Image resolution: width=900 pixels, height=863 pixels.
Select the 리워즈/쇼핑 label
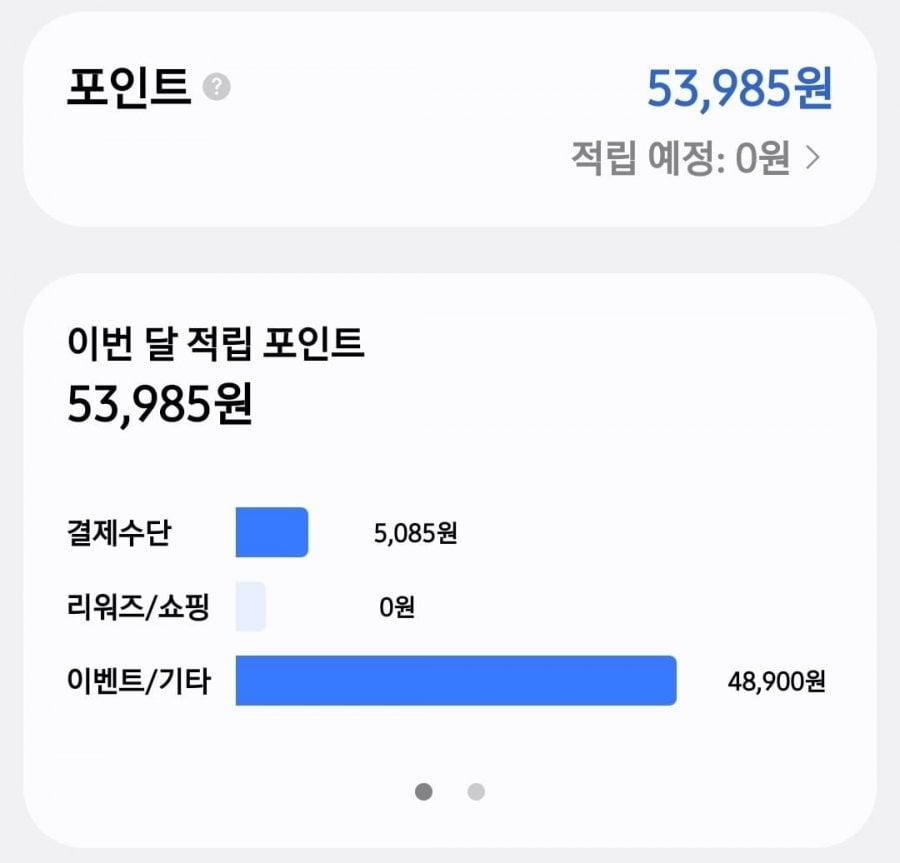tap(138, 607)
